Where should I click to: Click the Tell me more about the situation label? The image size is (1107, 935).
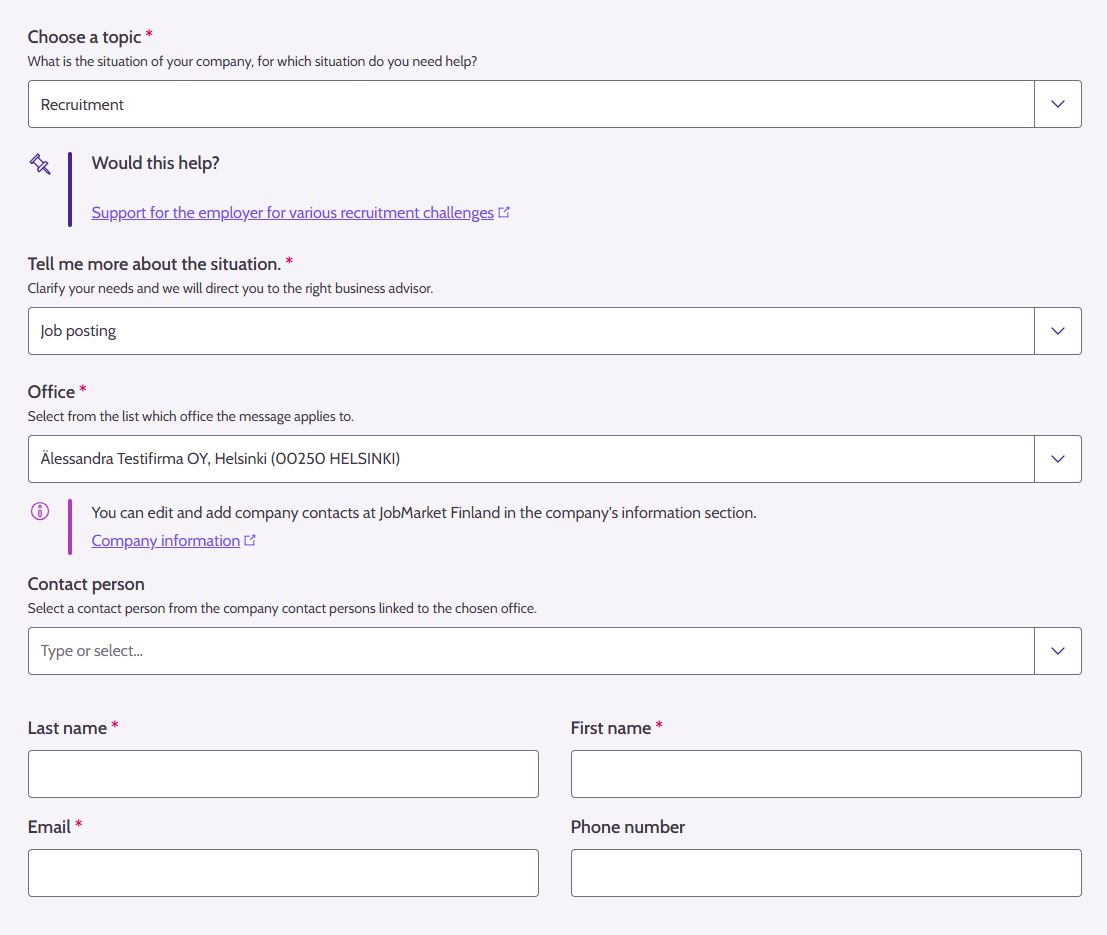154,264
